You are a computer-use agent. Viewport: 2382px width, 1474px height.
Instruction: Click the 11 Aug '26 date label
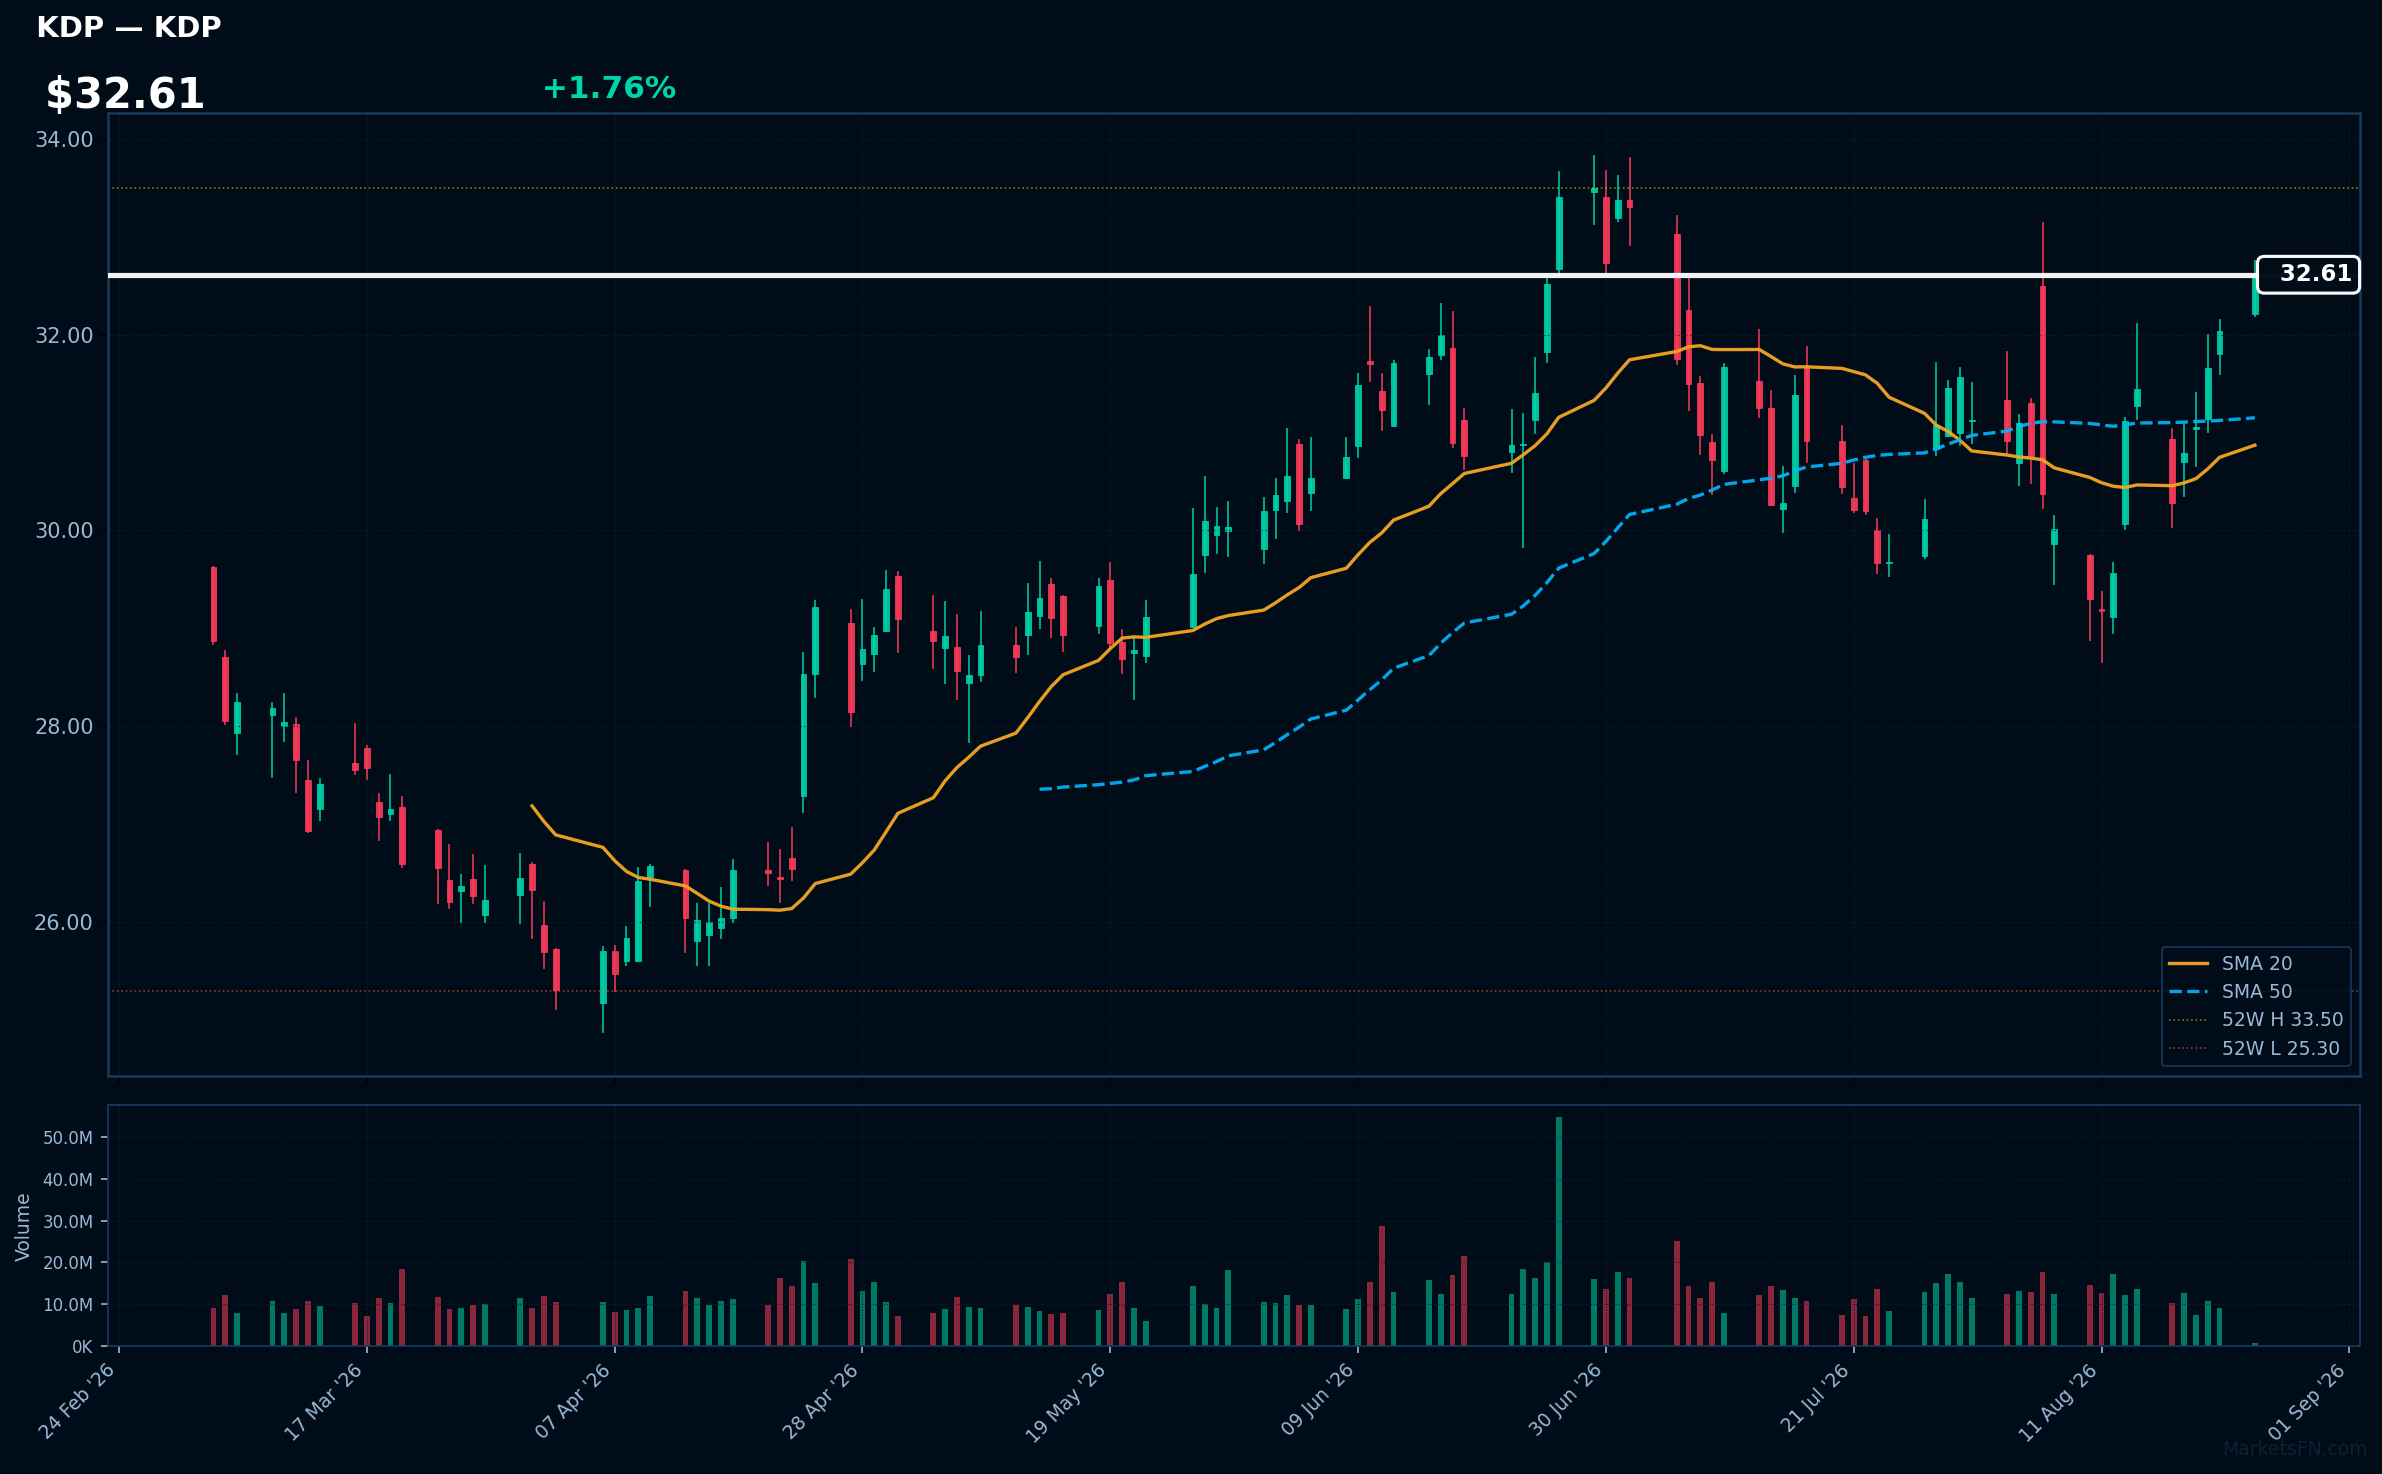tap(2058, 1401)
